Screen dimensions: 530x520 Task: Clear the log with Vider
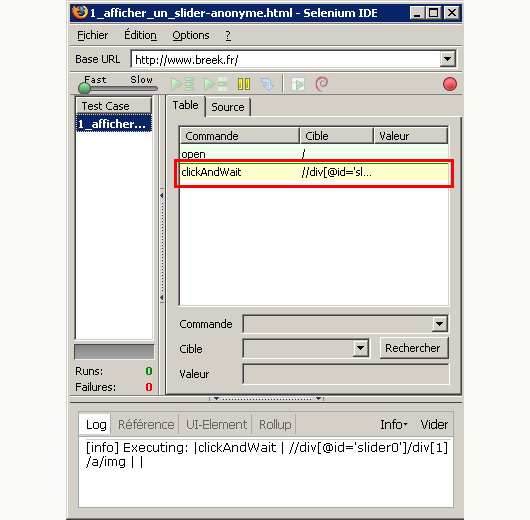tap(434, 424)
